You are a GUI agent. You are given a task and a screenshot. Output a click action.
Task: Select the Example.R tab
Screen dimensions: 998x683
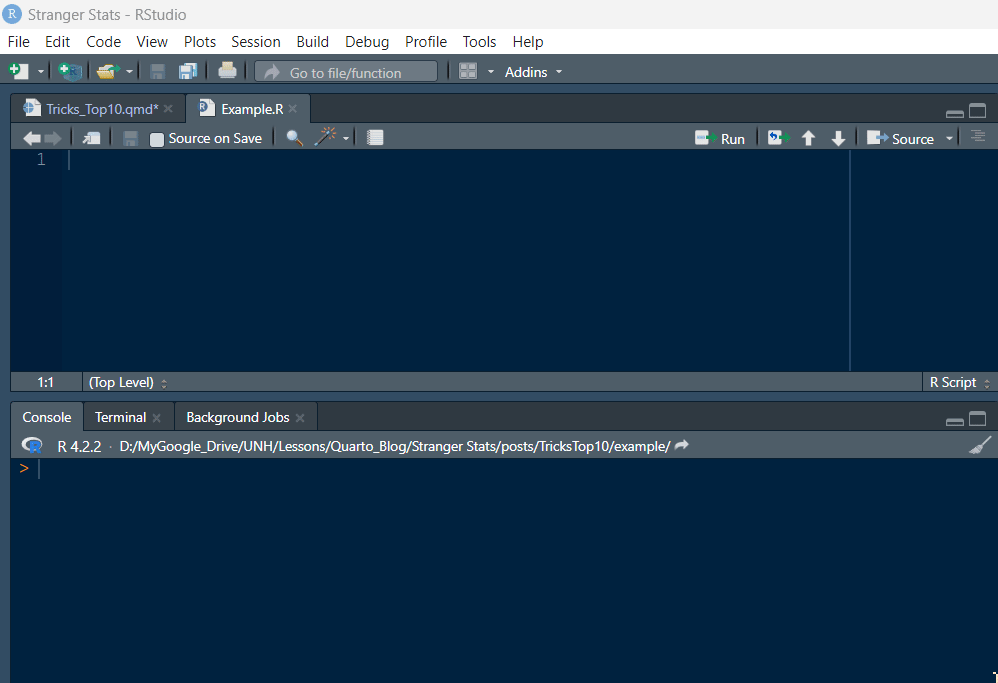click(252, 109)
